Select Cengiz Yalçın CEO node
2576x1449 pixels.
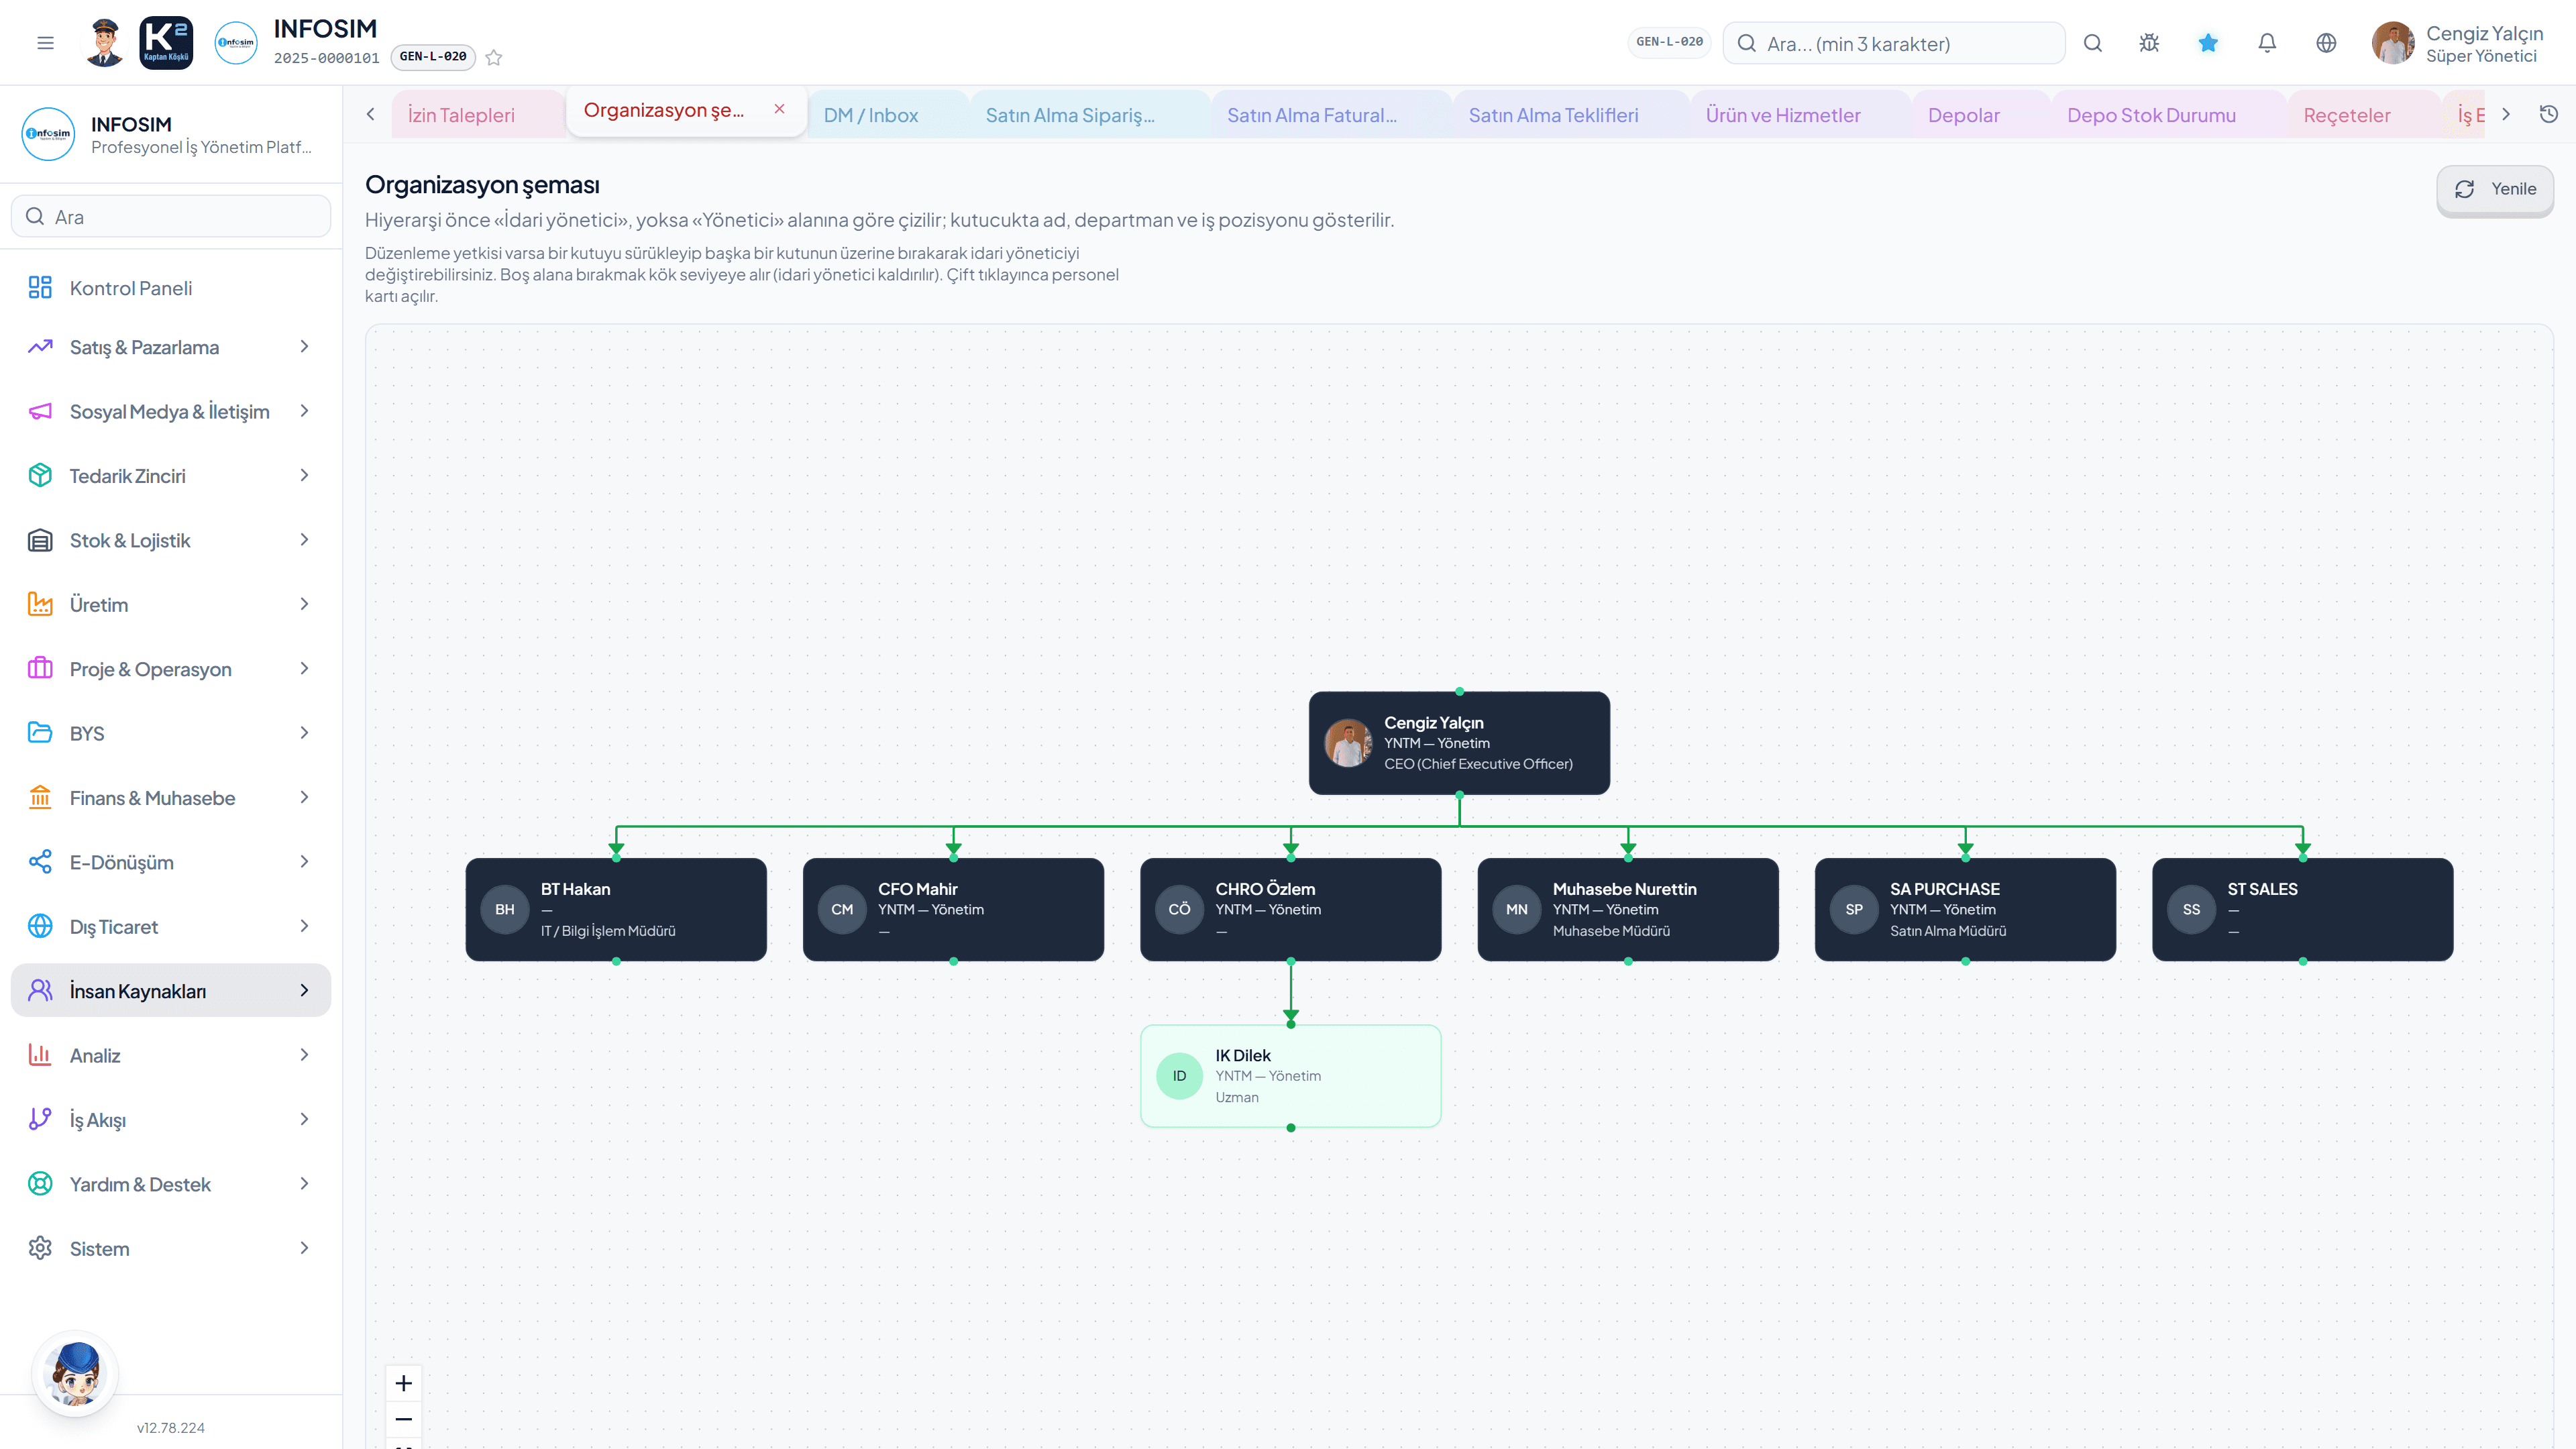coord(1459,743)
